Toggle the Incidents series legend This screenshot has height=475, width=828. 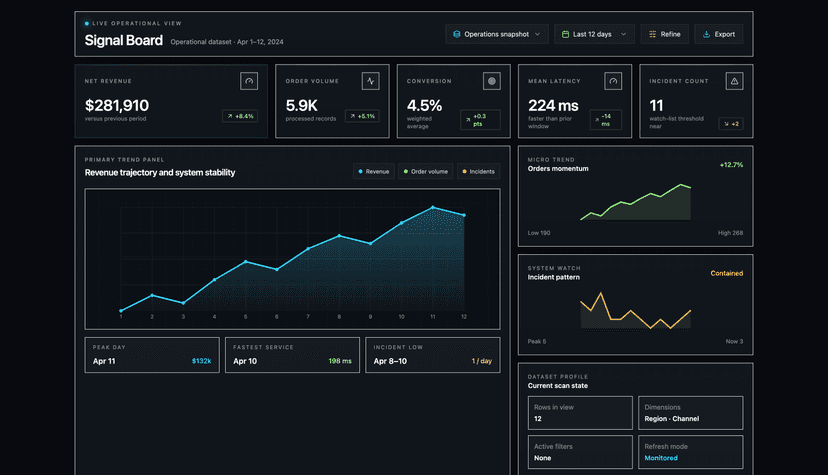(x=478, y=172)
